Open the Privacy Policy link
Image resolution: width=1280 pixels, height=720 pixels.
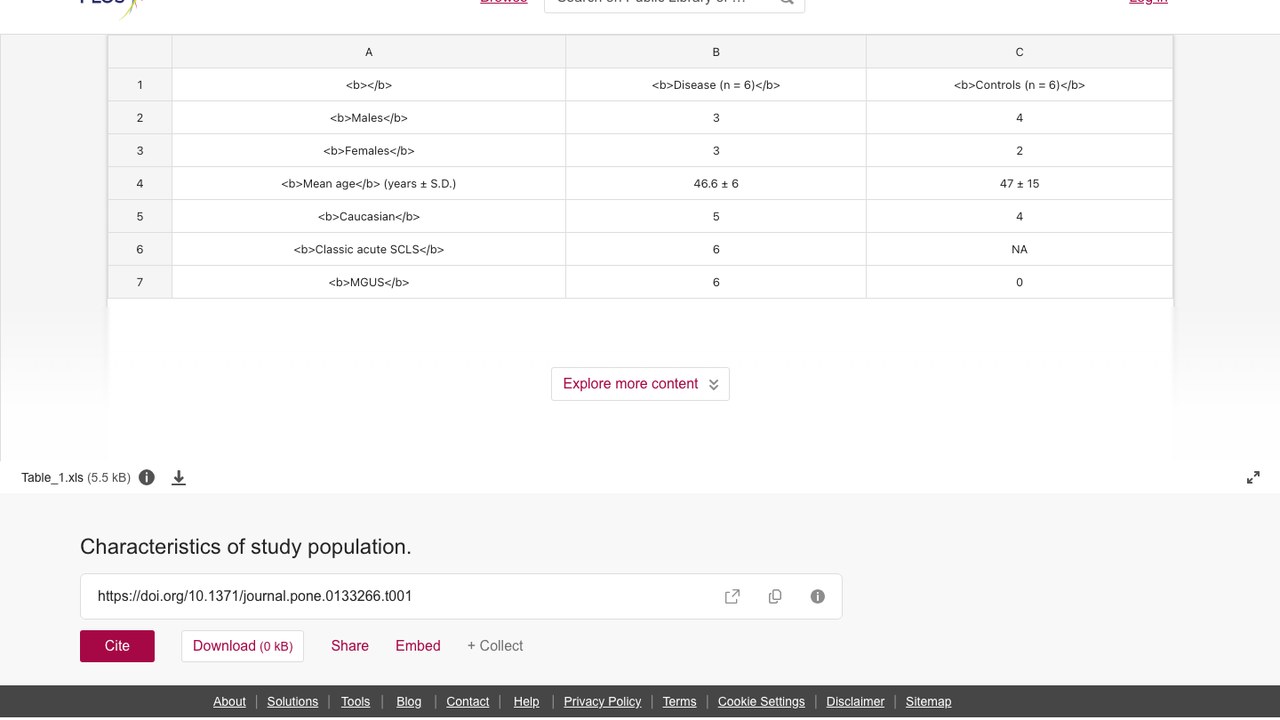coord(602,702)
